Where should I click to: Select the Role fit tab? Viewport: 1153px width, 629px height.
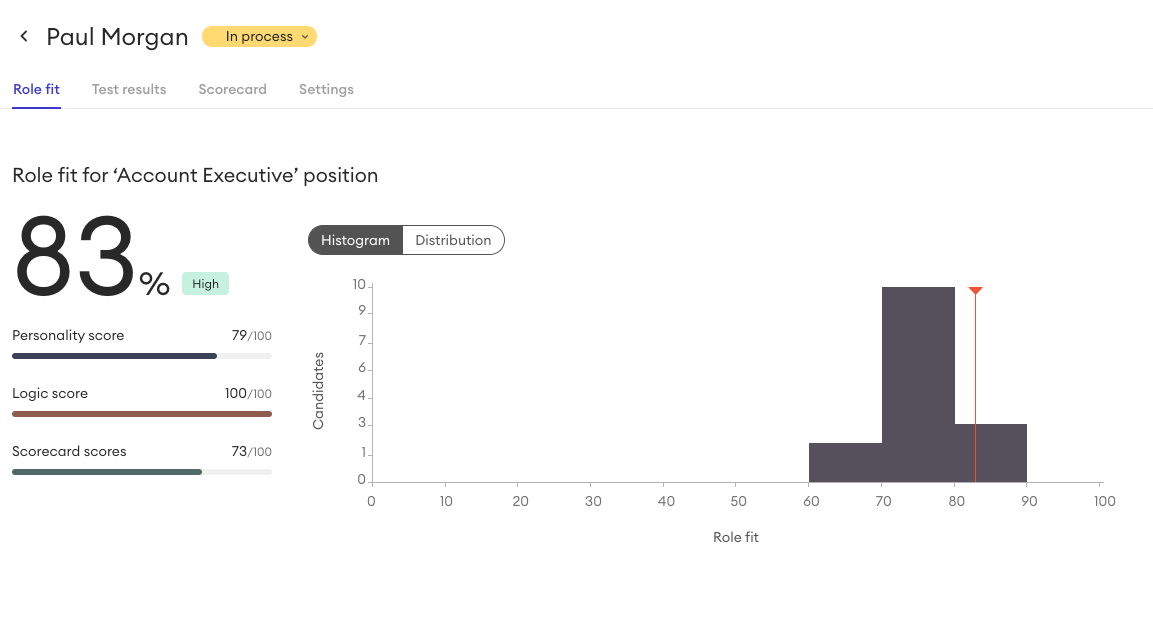coord(36,89)
